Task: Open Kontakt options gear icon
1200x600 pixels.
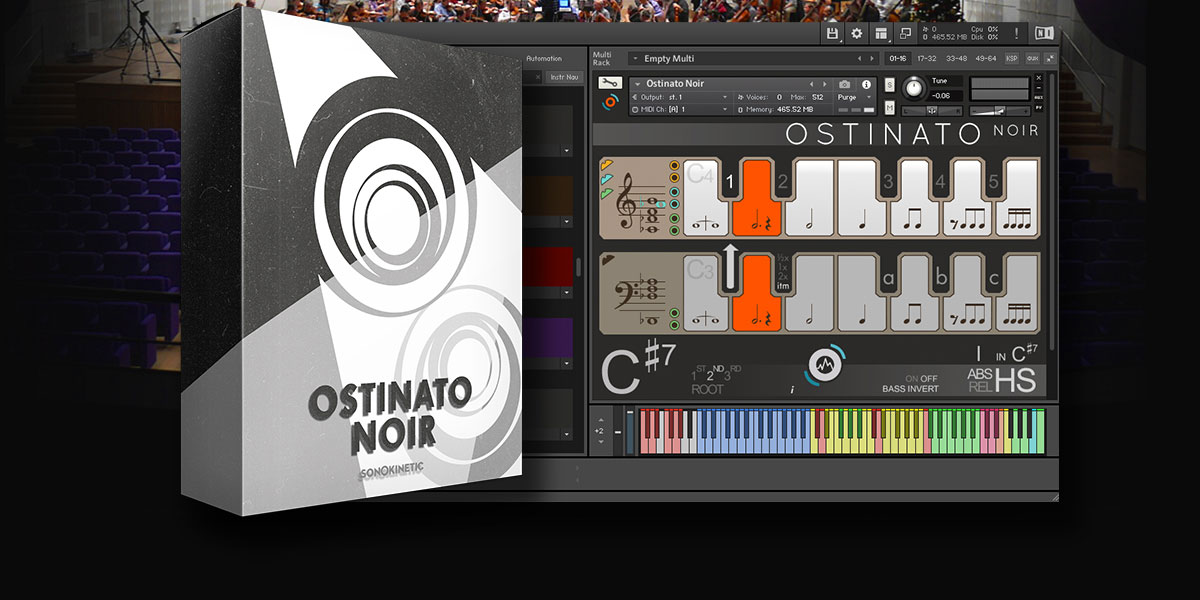Action: click(x=857, y=33)
